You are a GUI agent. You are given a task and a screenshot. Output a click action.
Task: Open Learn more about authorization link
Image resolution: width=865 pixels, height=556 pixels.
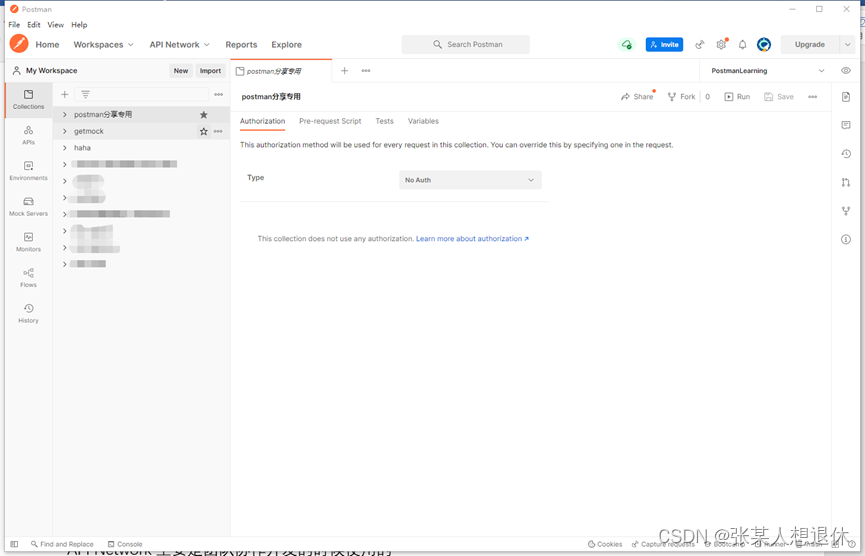coord(472,239)
